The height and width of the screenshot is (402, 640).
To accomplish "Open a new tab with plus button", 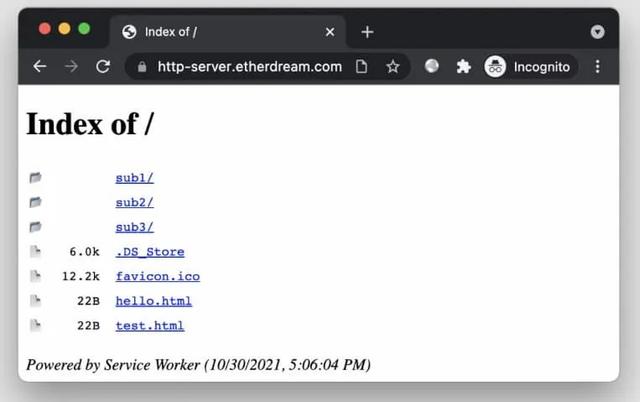I will 367,32.
